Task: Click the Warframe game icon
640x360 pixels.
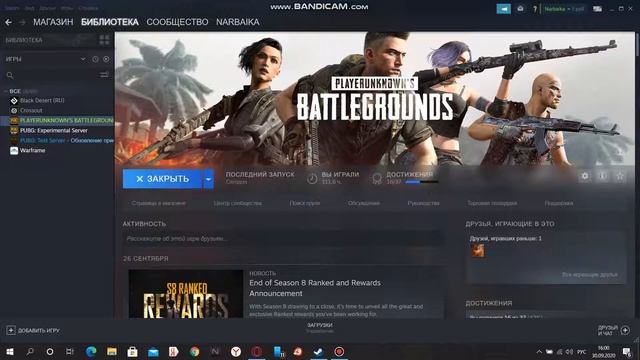Action: tap(14, 150)
